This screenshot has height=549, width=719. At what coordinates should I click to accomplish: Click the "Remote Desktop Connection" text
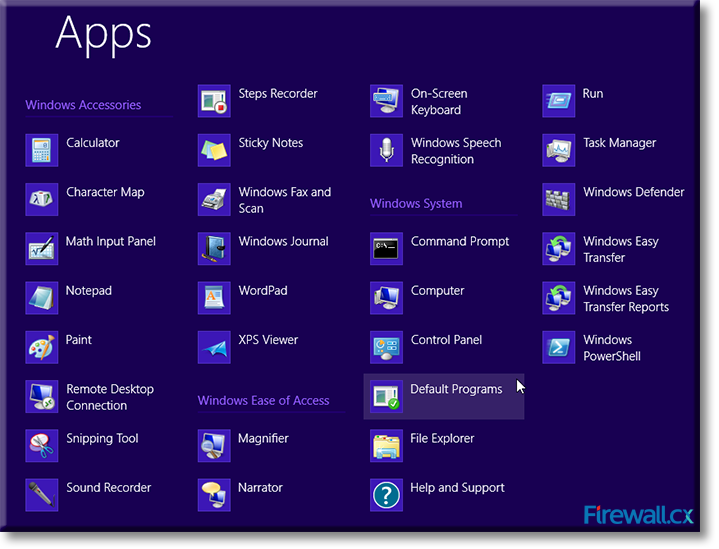pyautogui.click(x=110, y=397)
